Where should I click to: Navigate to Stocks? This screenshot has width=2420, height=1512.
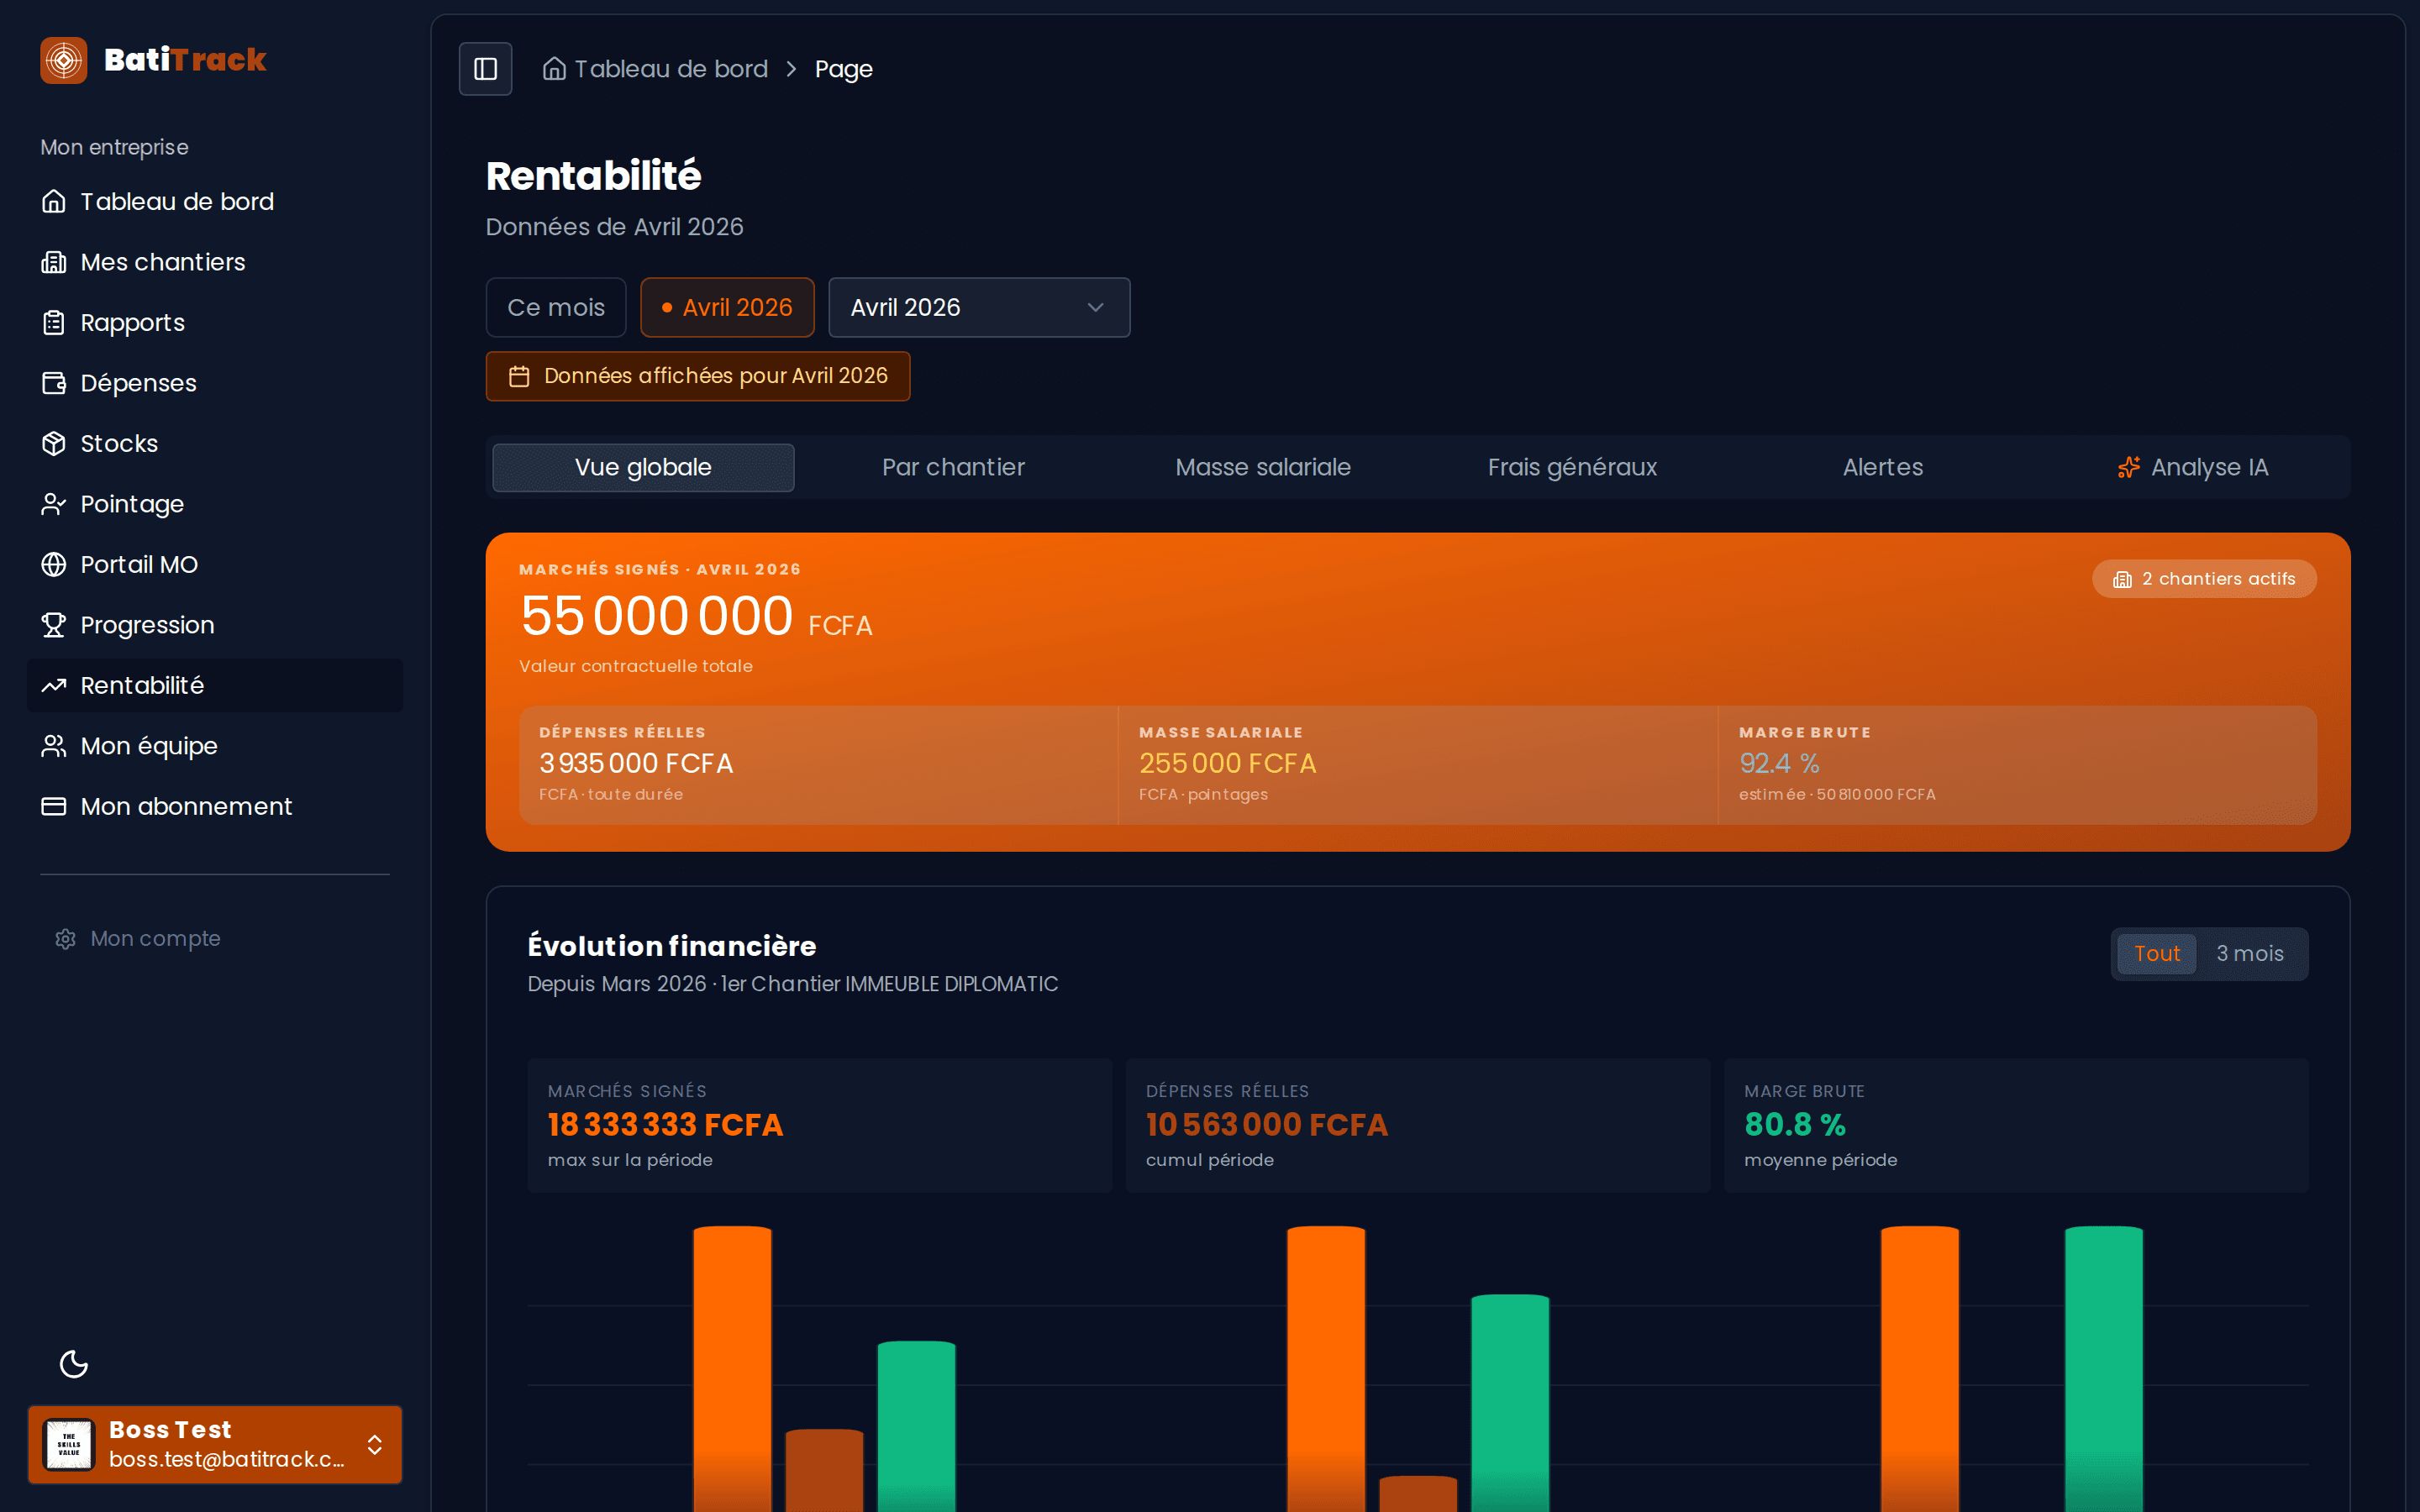click(x=215, y=444)
